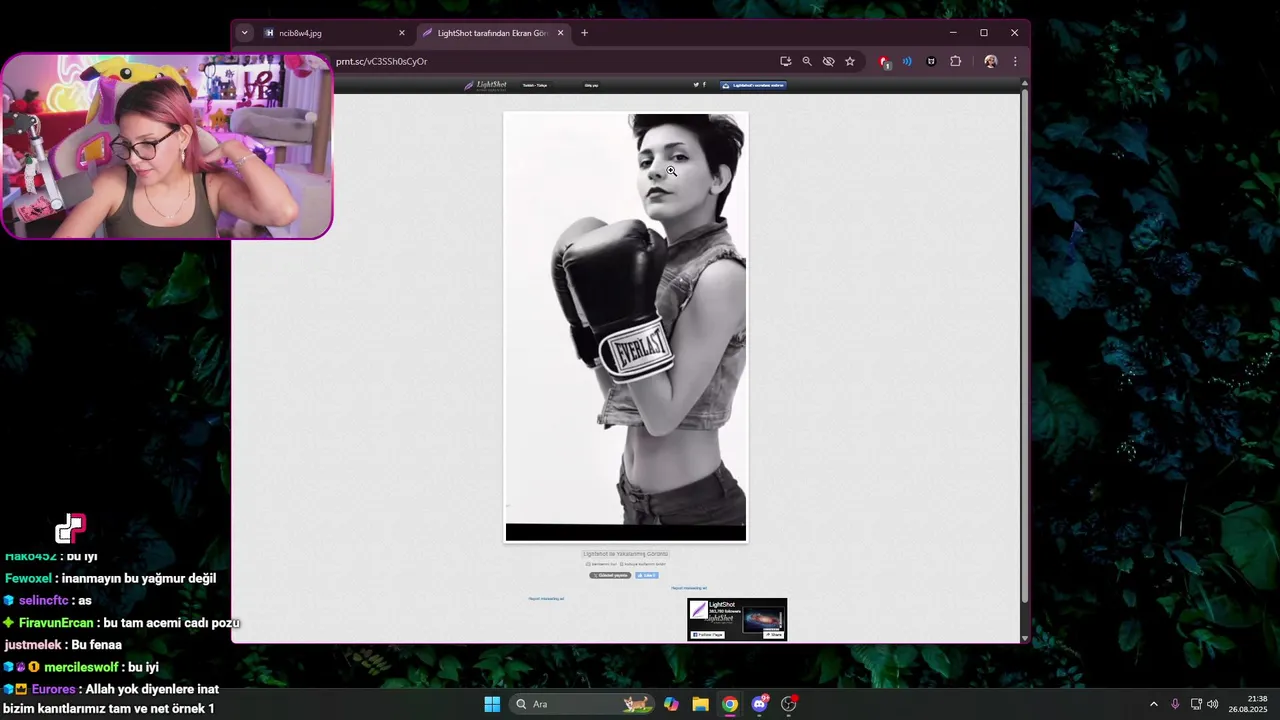Viewport: 1280px width, 720px height.
Task: Open the red extension with badge
Action: [x=884, y=62]
